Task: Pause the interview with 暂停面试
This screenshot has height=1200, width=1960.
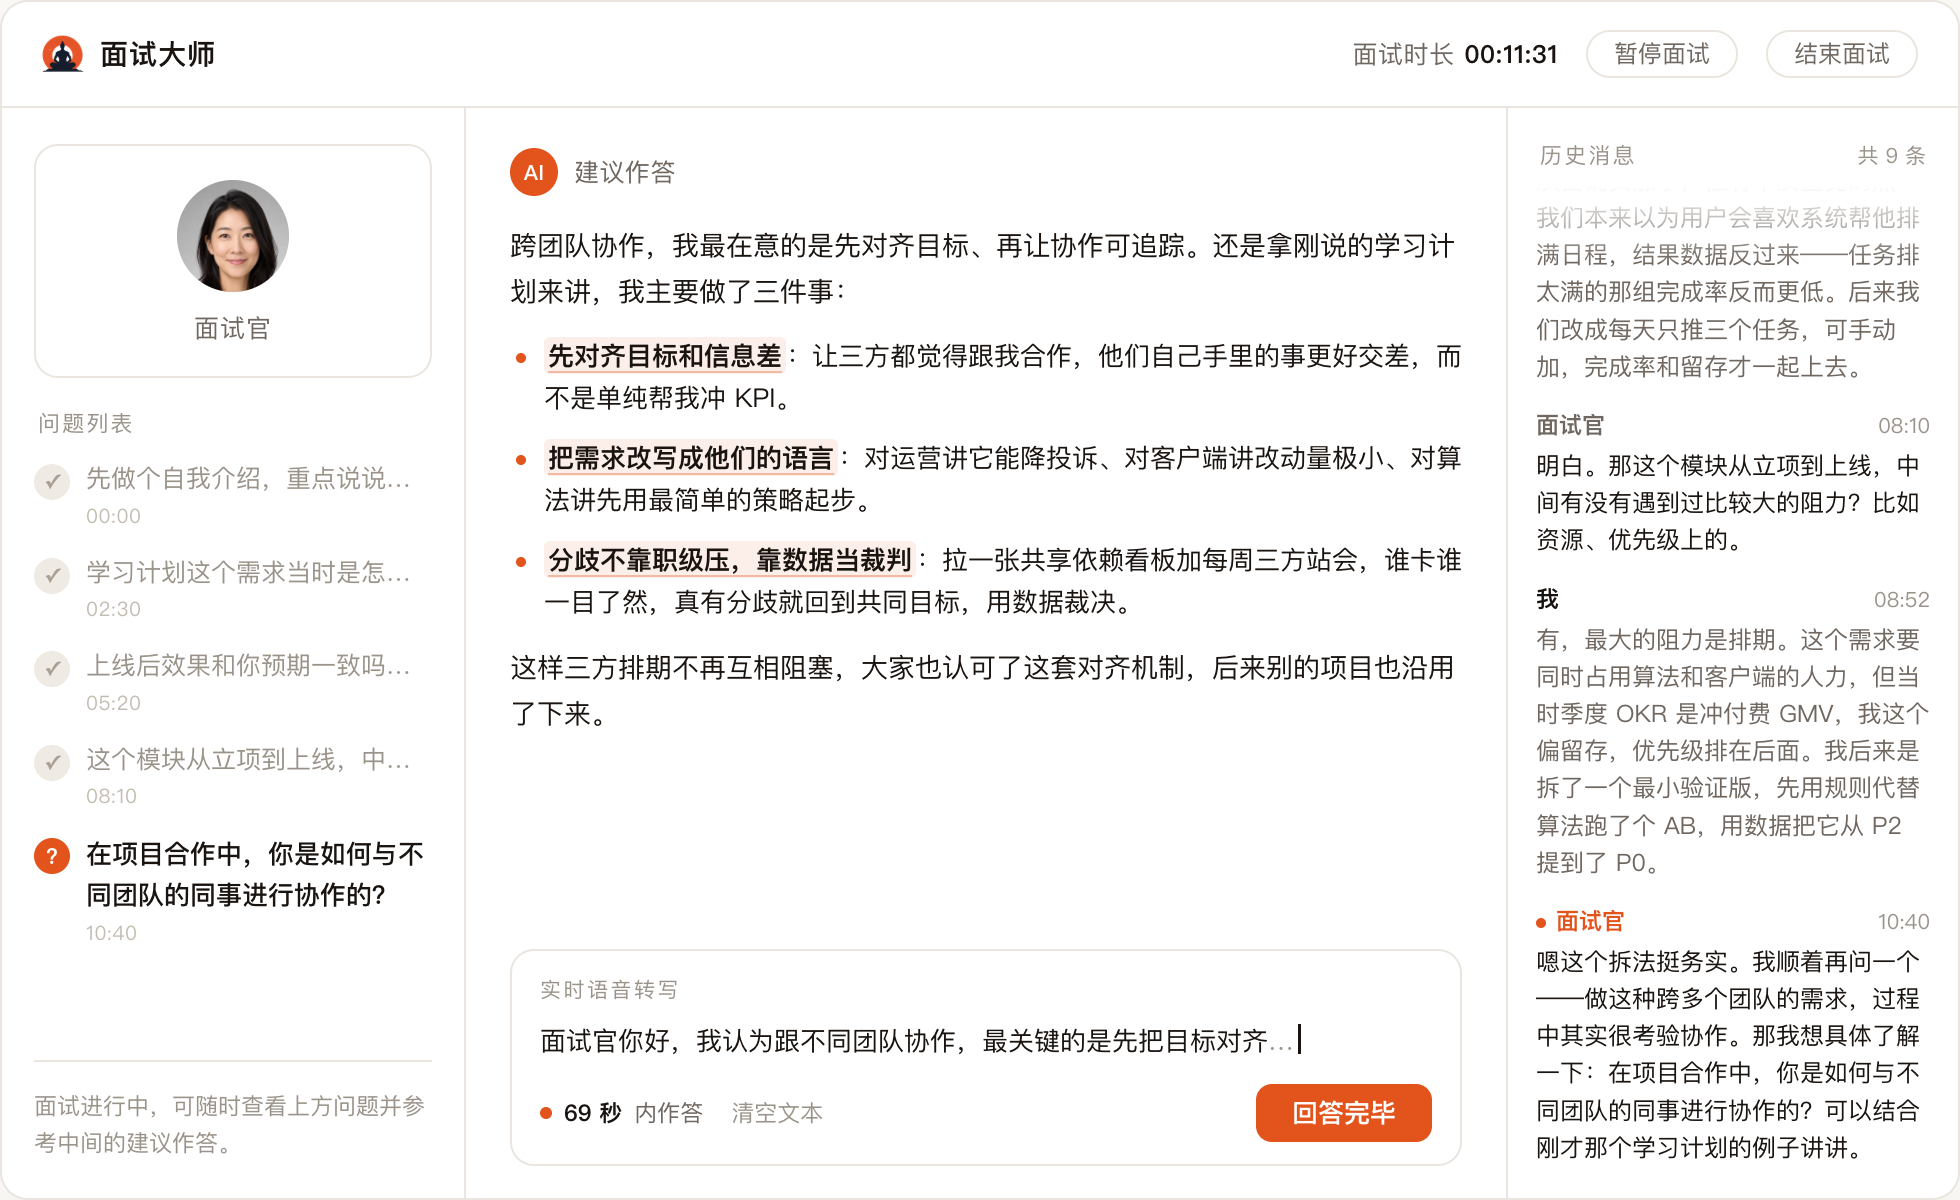Action: (x=1662, y=54)
